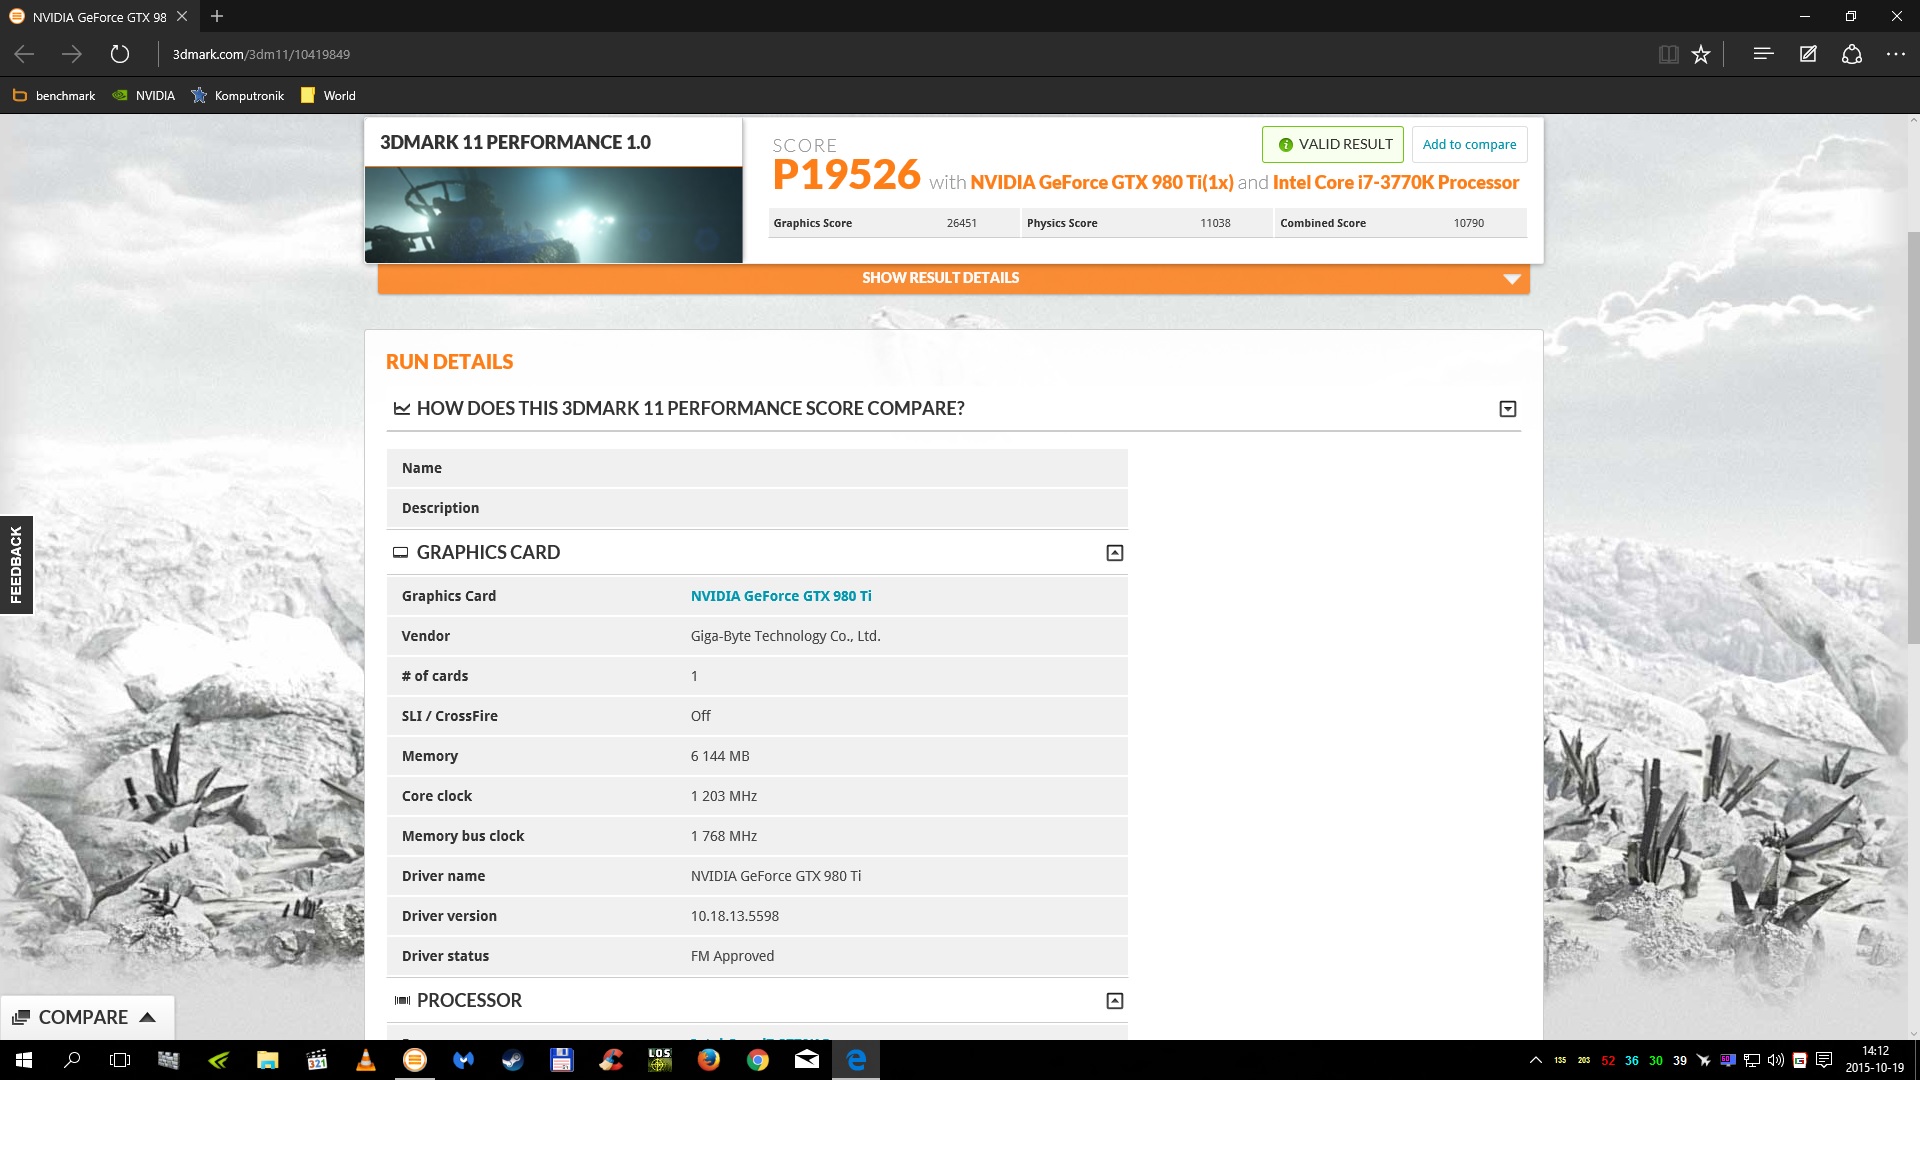This screenshot has height=1168, width=1920.
Task: Click the Graphics Score value 26451
Action: point(961,223)
